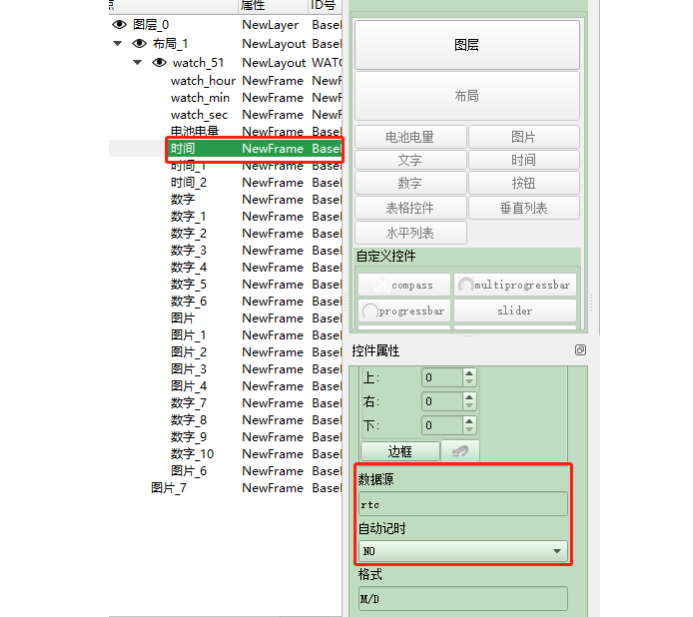This screenshot has width=693, height=617.
Task: Select the 数字 tree row
Action: (225, 199)
